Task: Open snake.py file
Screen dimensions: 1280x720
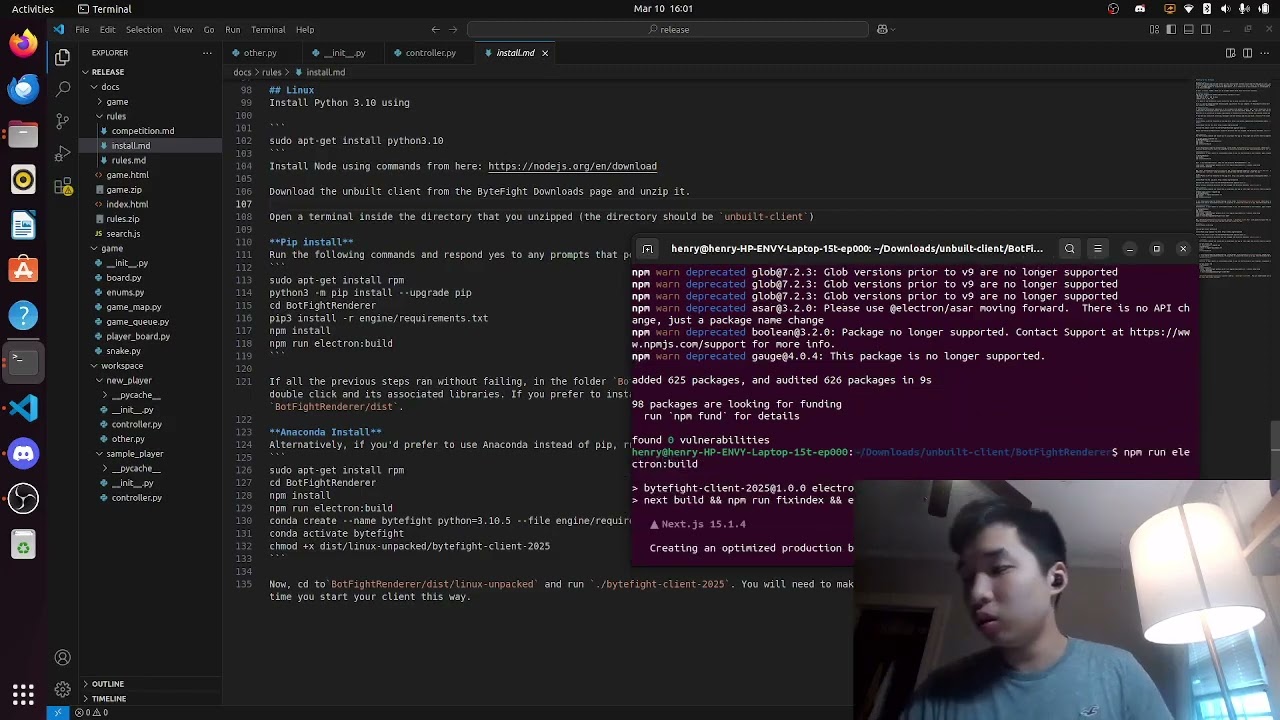Action: click(x=123, y=351)
